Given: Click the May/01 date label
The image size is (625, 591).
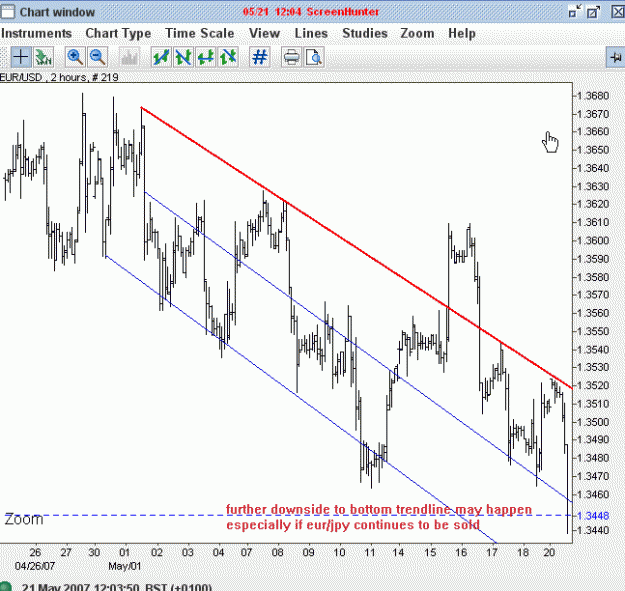Looking at the screenshot, I should click(125, 566).
